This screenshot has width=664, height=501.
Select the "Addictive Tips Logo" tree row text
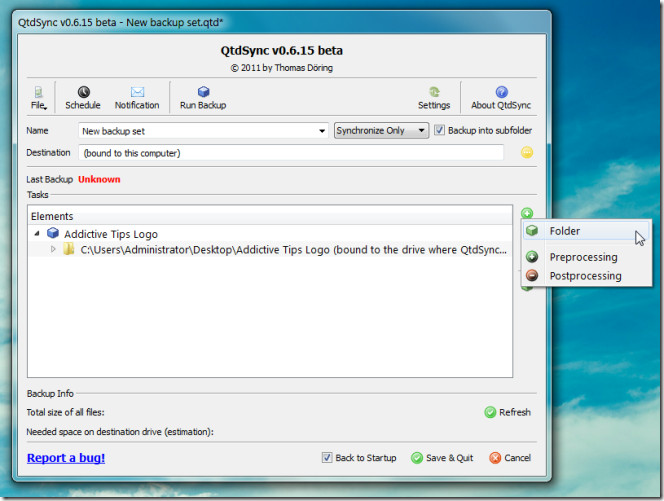pos(111,234)
